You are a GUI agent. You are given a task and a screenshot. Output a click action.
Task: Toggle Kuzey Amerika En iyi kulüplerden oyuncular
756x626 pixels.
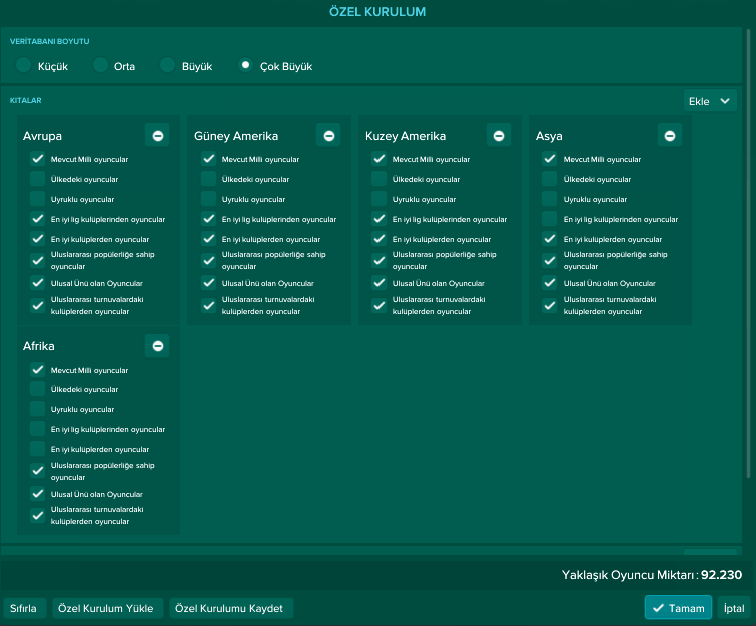coord(379,239)
